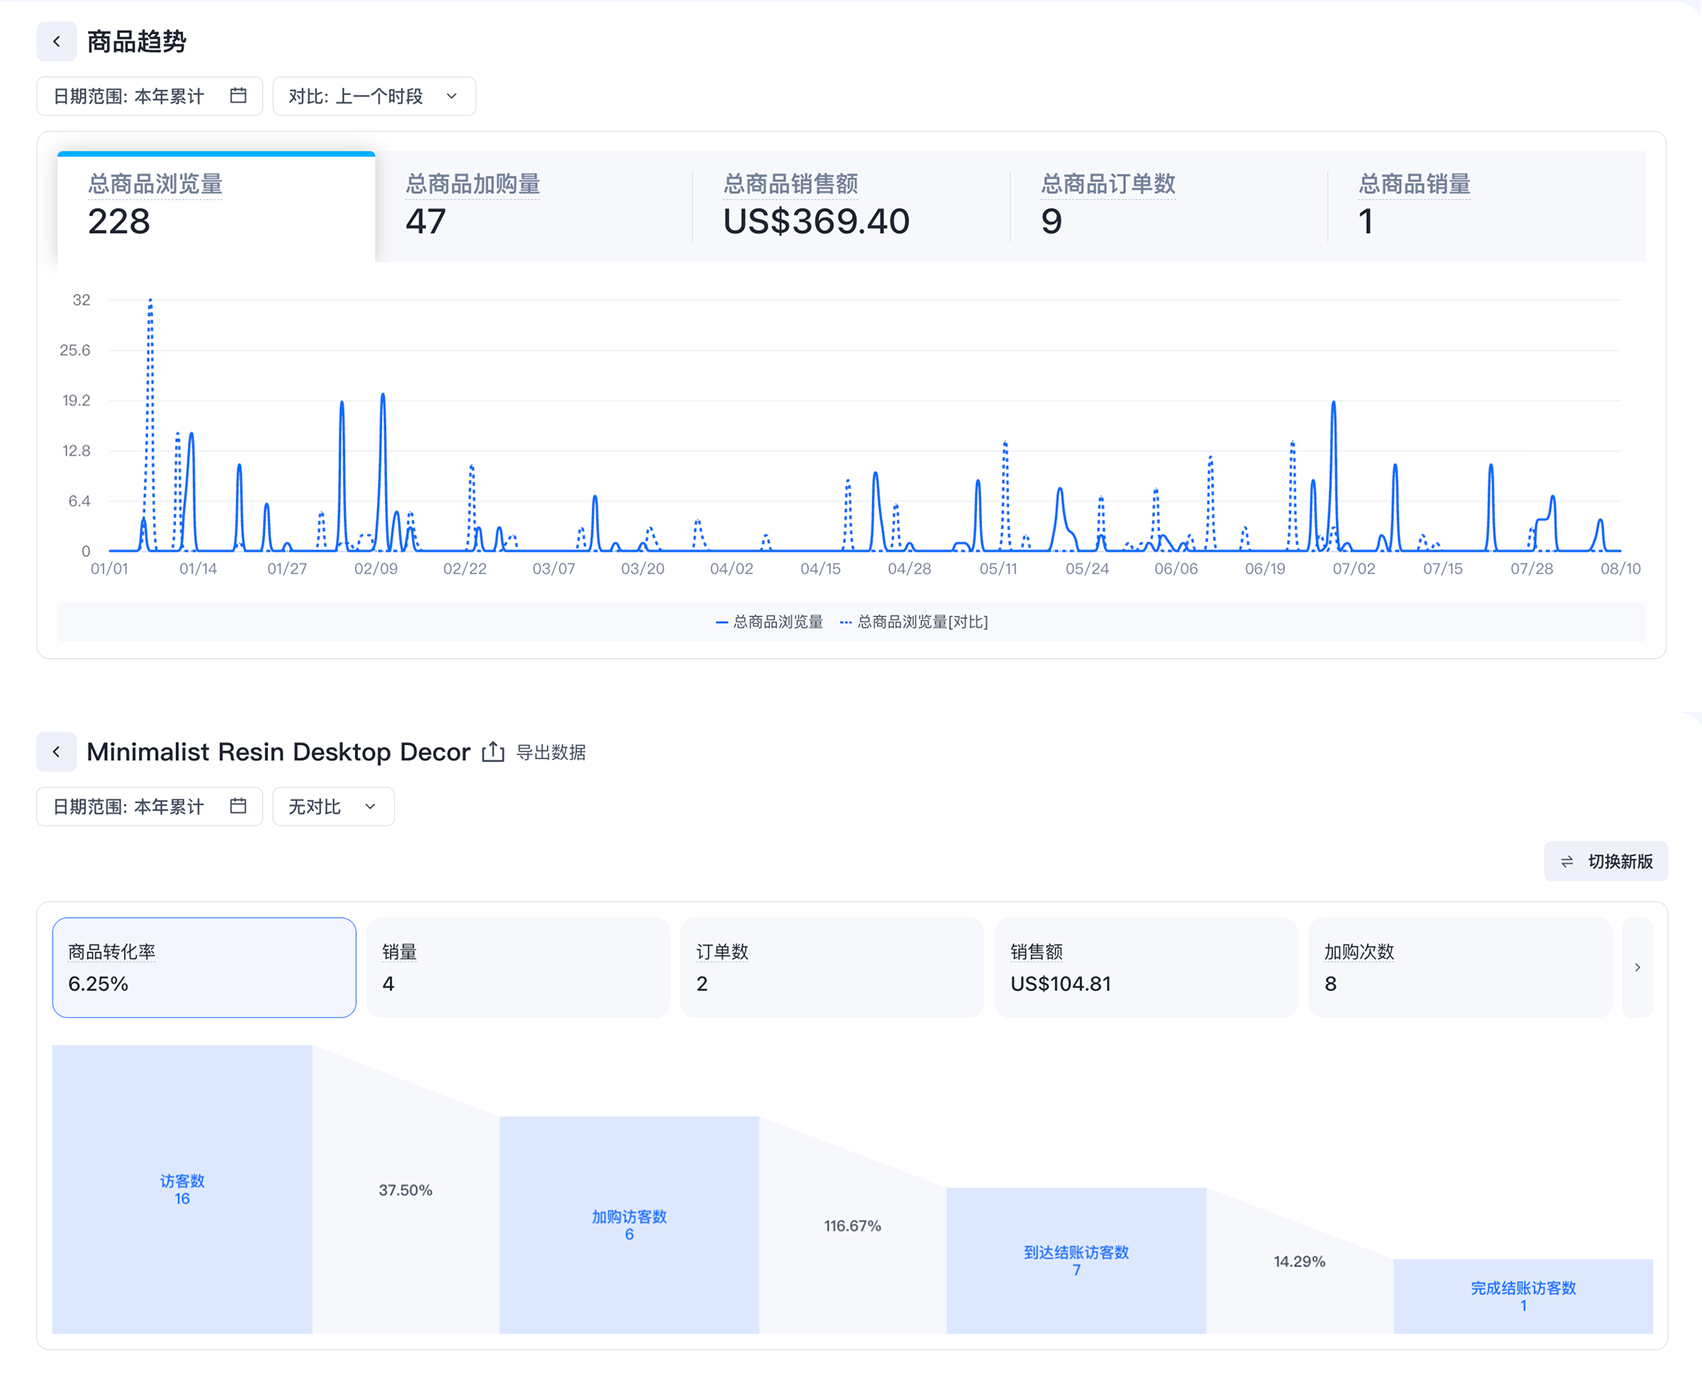This screenshot has width=1702, height=1388.
Task: Open the 无对比 comparison dropdown
Action: 333,806
